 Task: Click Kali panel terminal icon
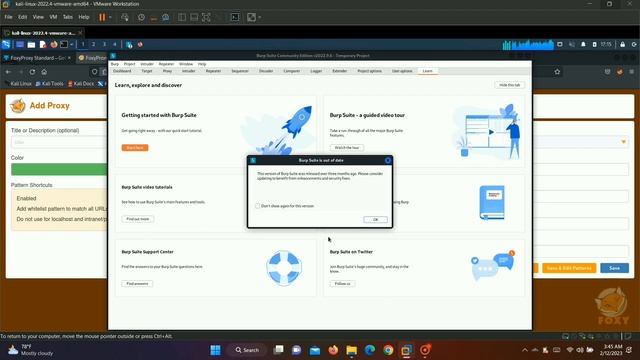[64, 44]
